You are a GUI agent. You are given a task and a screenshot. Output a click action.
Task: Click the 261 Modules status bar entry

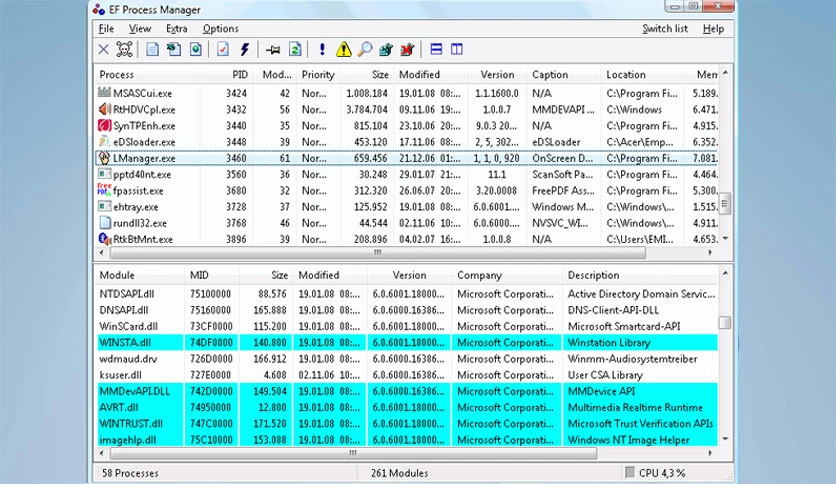(399, 473)
